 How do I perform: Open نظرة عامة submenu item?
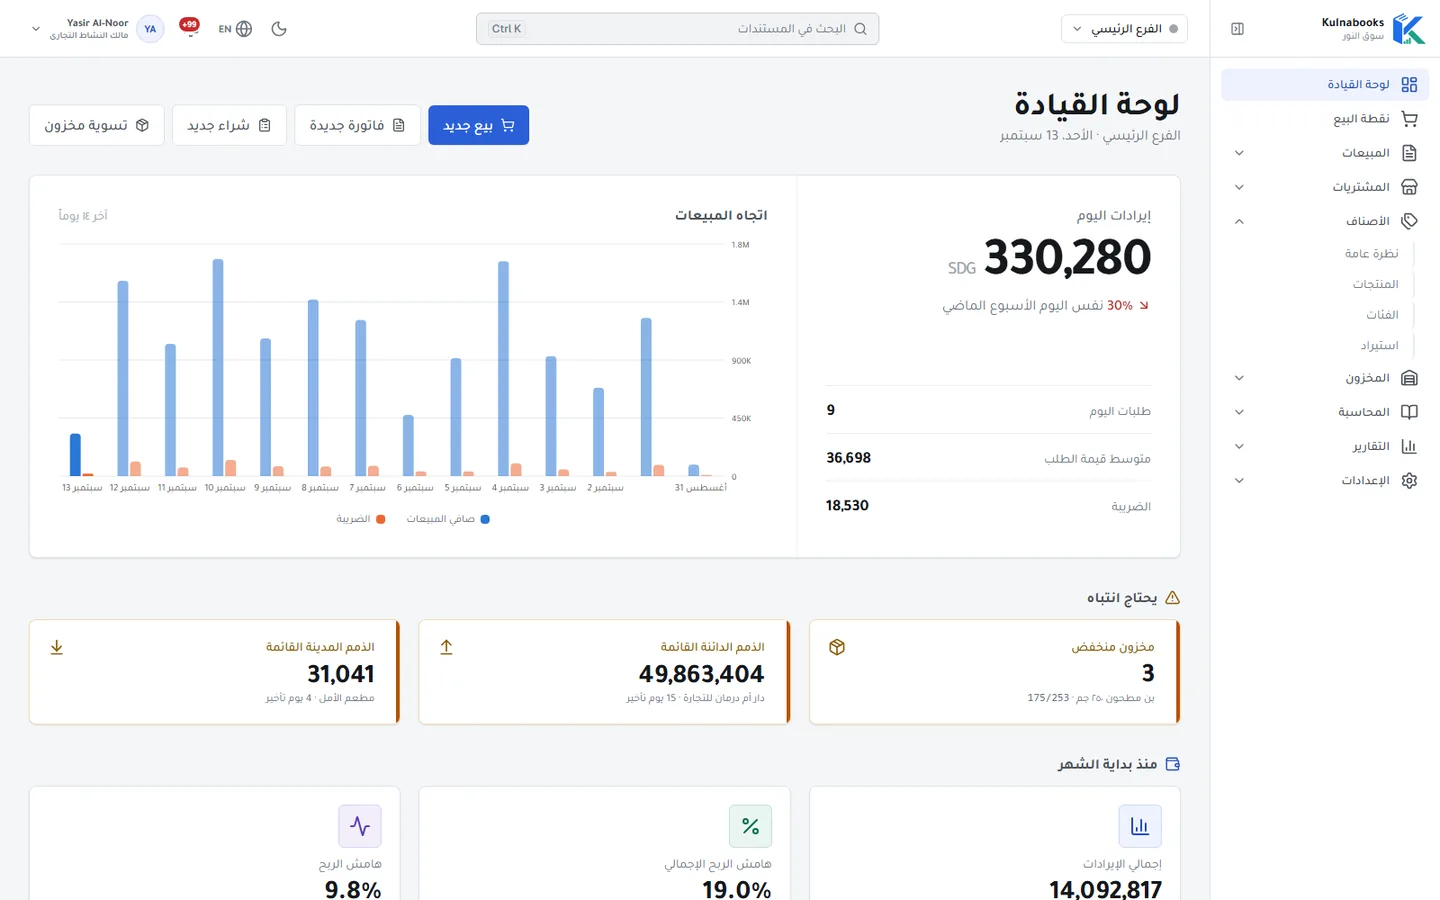pyautogui.click(x=1371, y=254)
